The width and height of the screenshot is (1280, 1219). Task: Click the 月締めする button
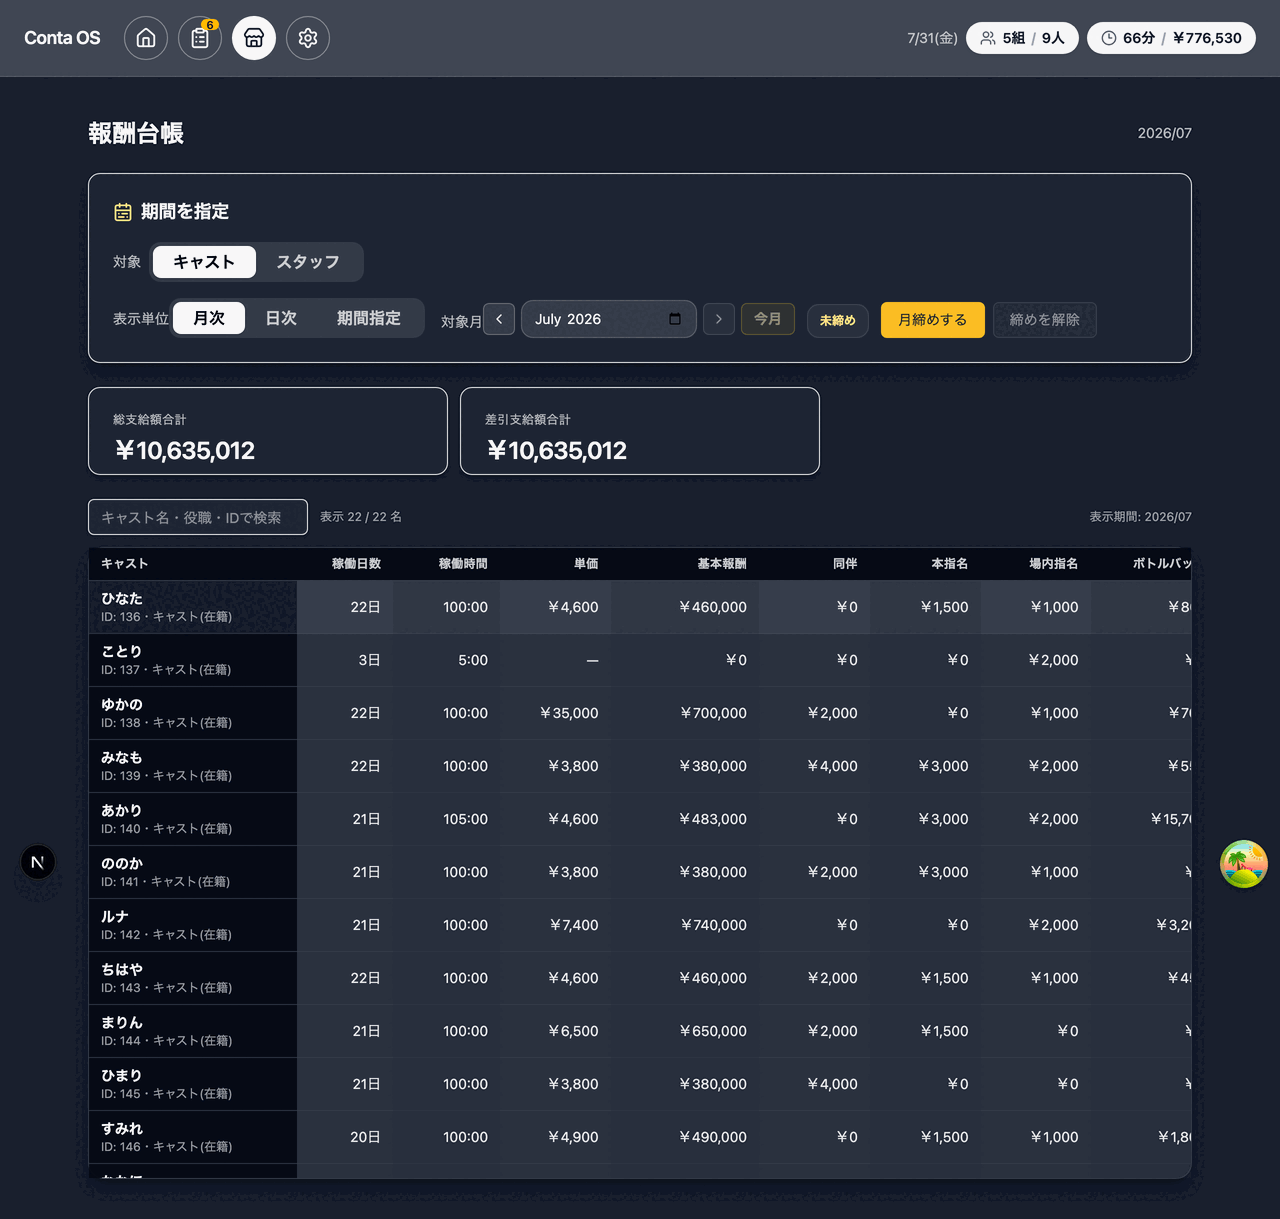point(933,320)
